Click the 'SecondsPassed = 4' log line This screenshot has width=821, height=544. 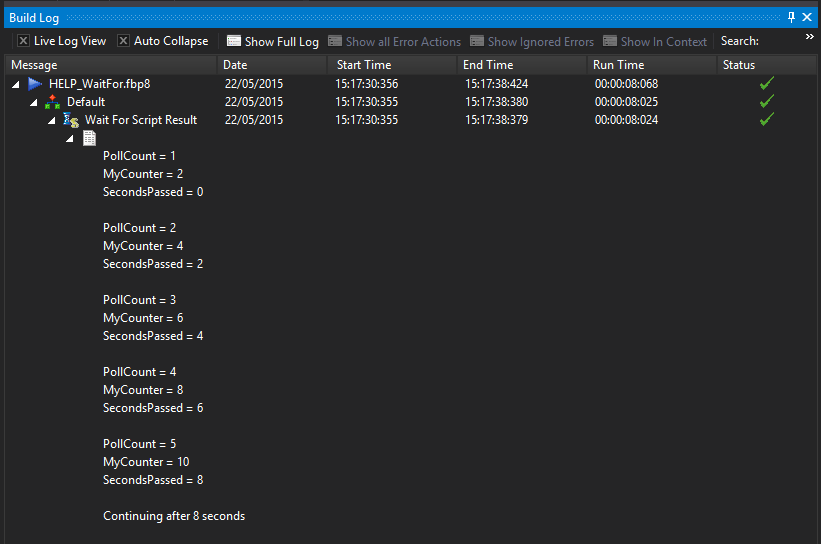pyautogui.click(x=153, y=336)
